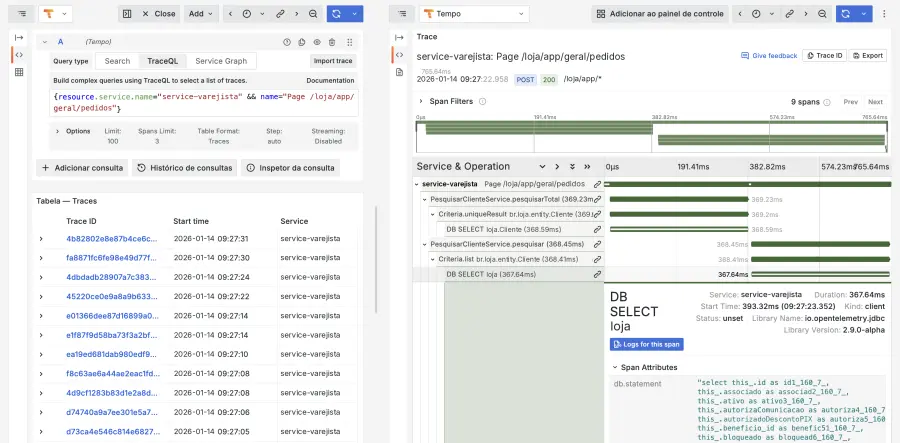Viewport: 900px width, 443px height.
Task: Select left pane table icon
Action: tap(19, 72)
